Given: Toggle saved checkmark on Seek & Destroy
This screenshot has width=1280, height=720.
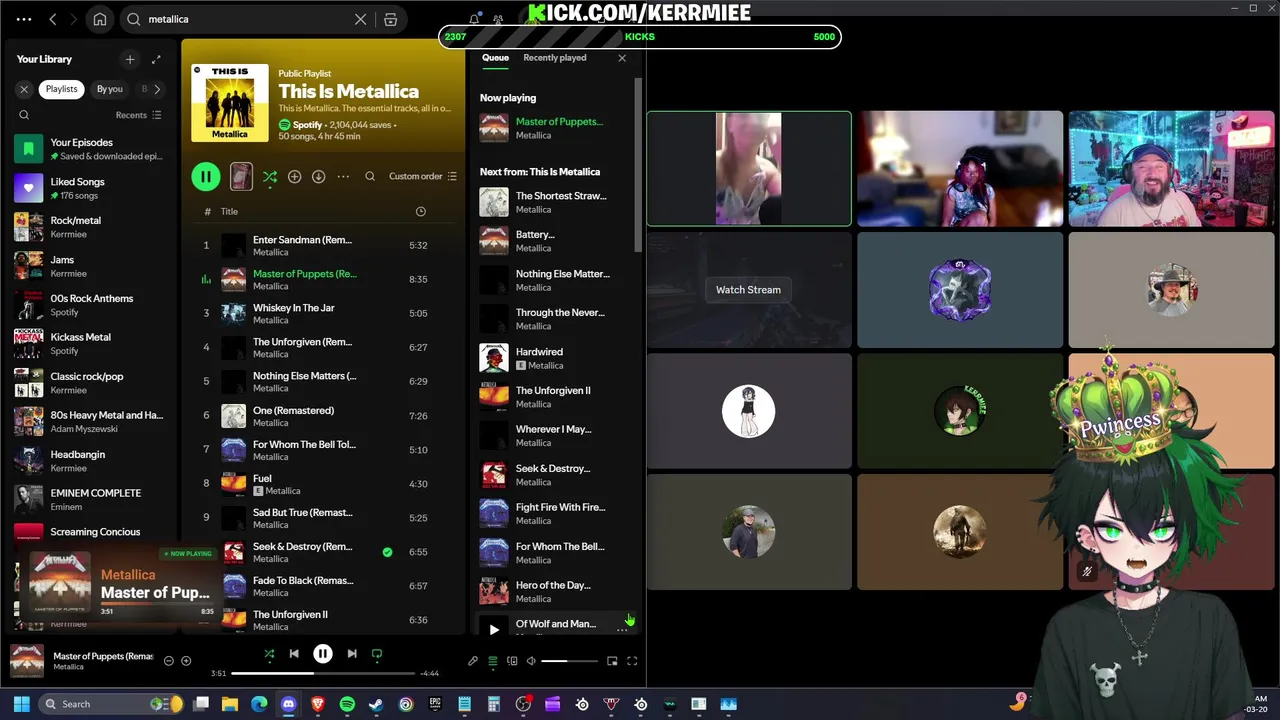Looking at the screenshot, I should pyautogui.click(x=387, y=551).
